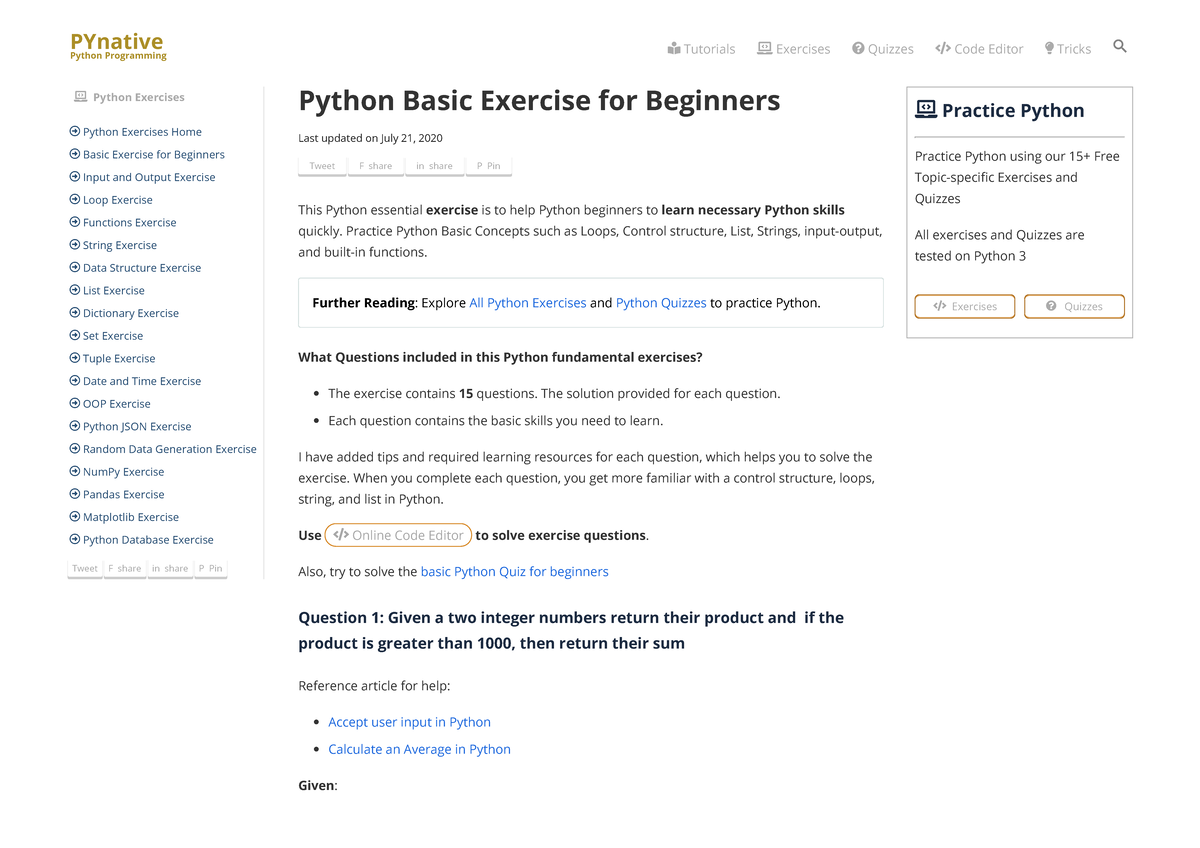Image resolution: width=1200 pixels, height=848 pixels.
Task: Open the basic Python Quiz for beginners link
Action: [514, 571]
